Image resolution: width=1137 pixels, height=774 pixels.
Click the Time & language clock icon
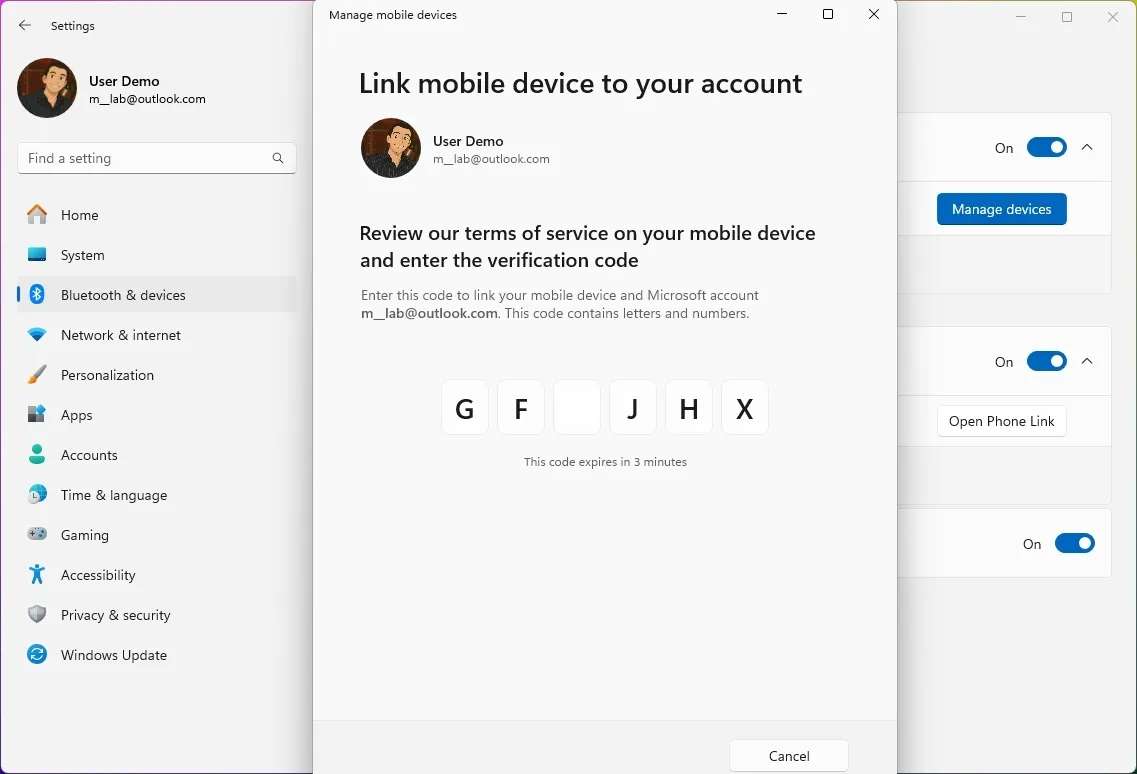(x=37, y=494)
